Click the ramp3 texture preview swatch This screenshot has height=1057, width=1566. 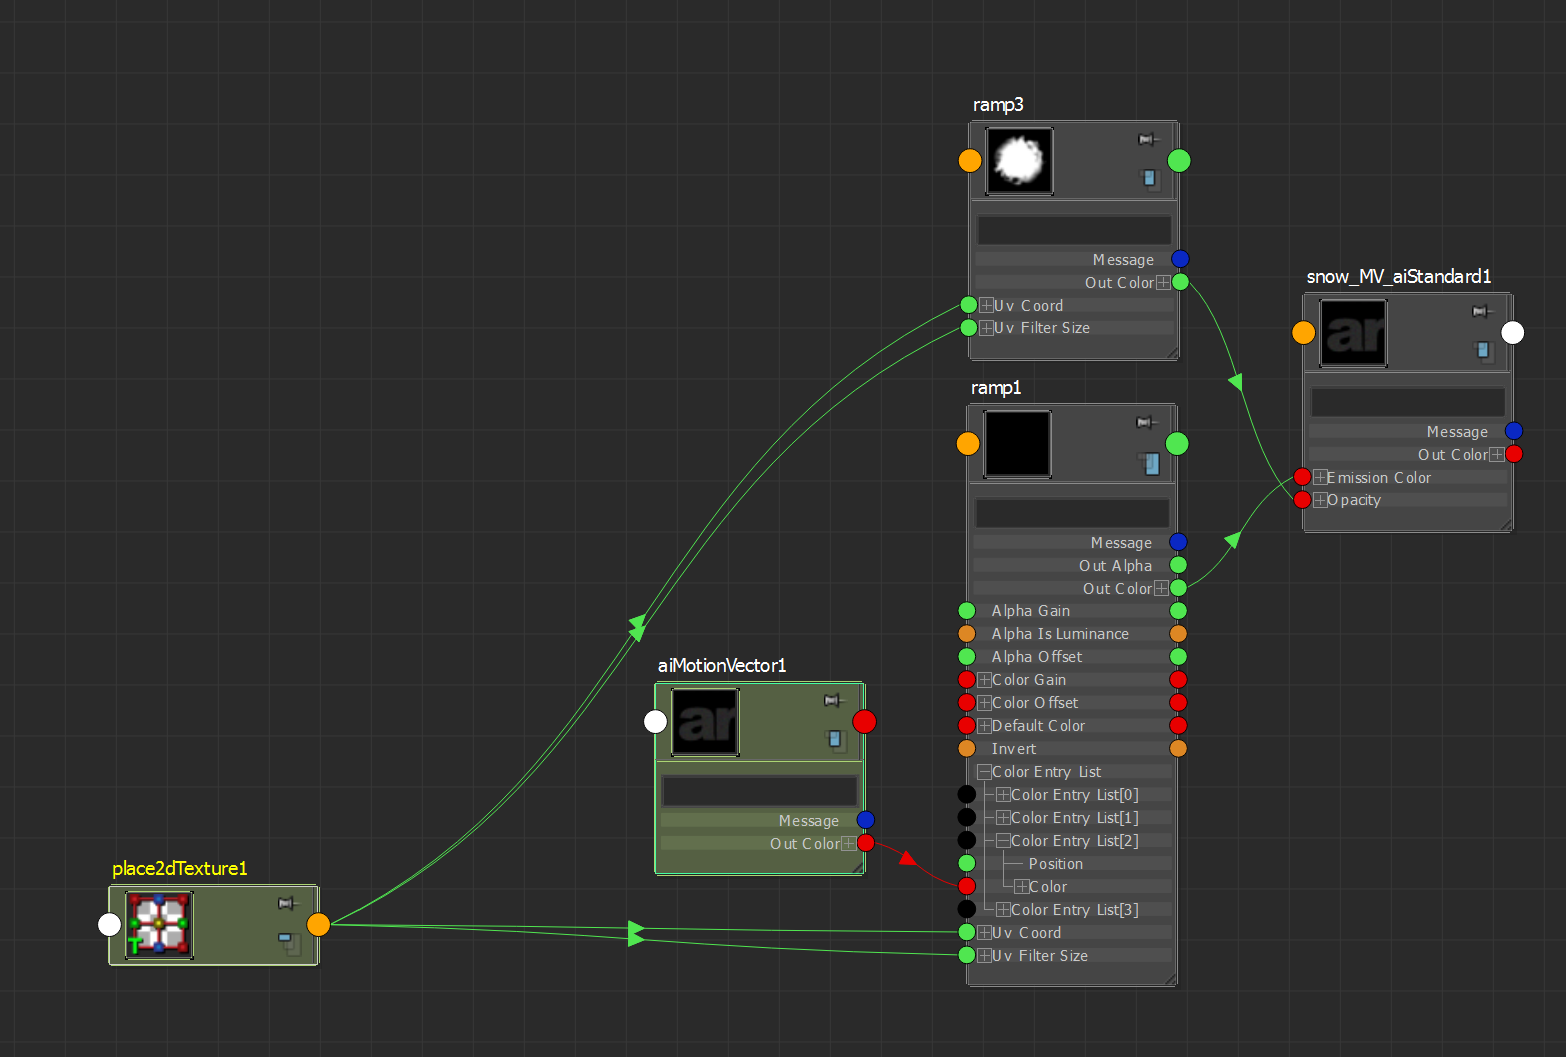coord(1019,160)
